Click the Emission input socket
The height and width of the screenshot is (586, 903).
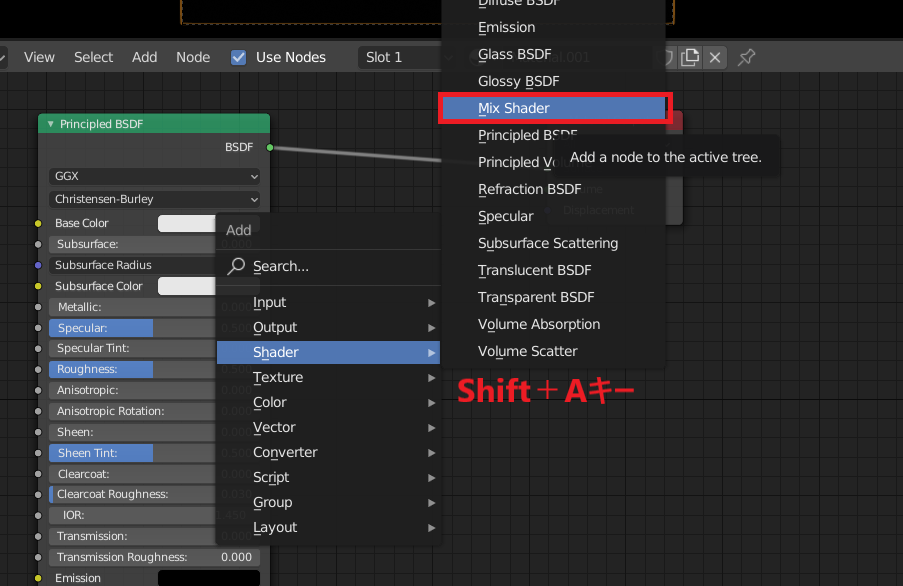point(38,578)
